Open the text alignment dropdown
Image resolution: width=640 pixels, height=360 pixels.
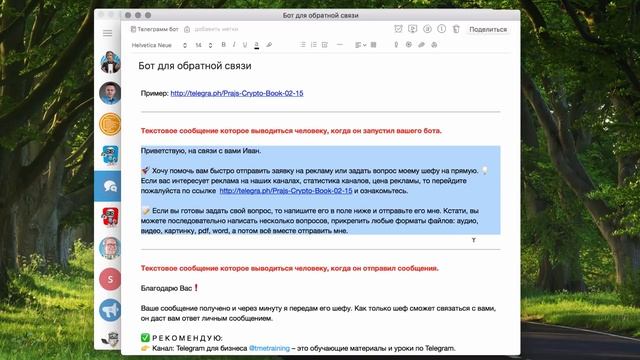pos(360,45)
